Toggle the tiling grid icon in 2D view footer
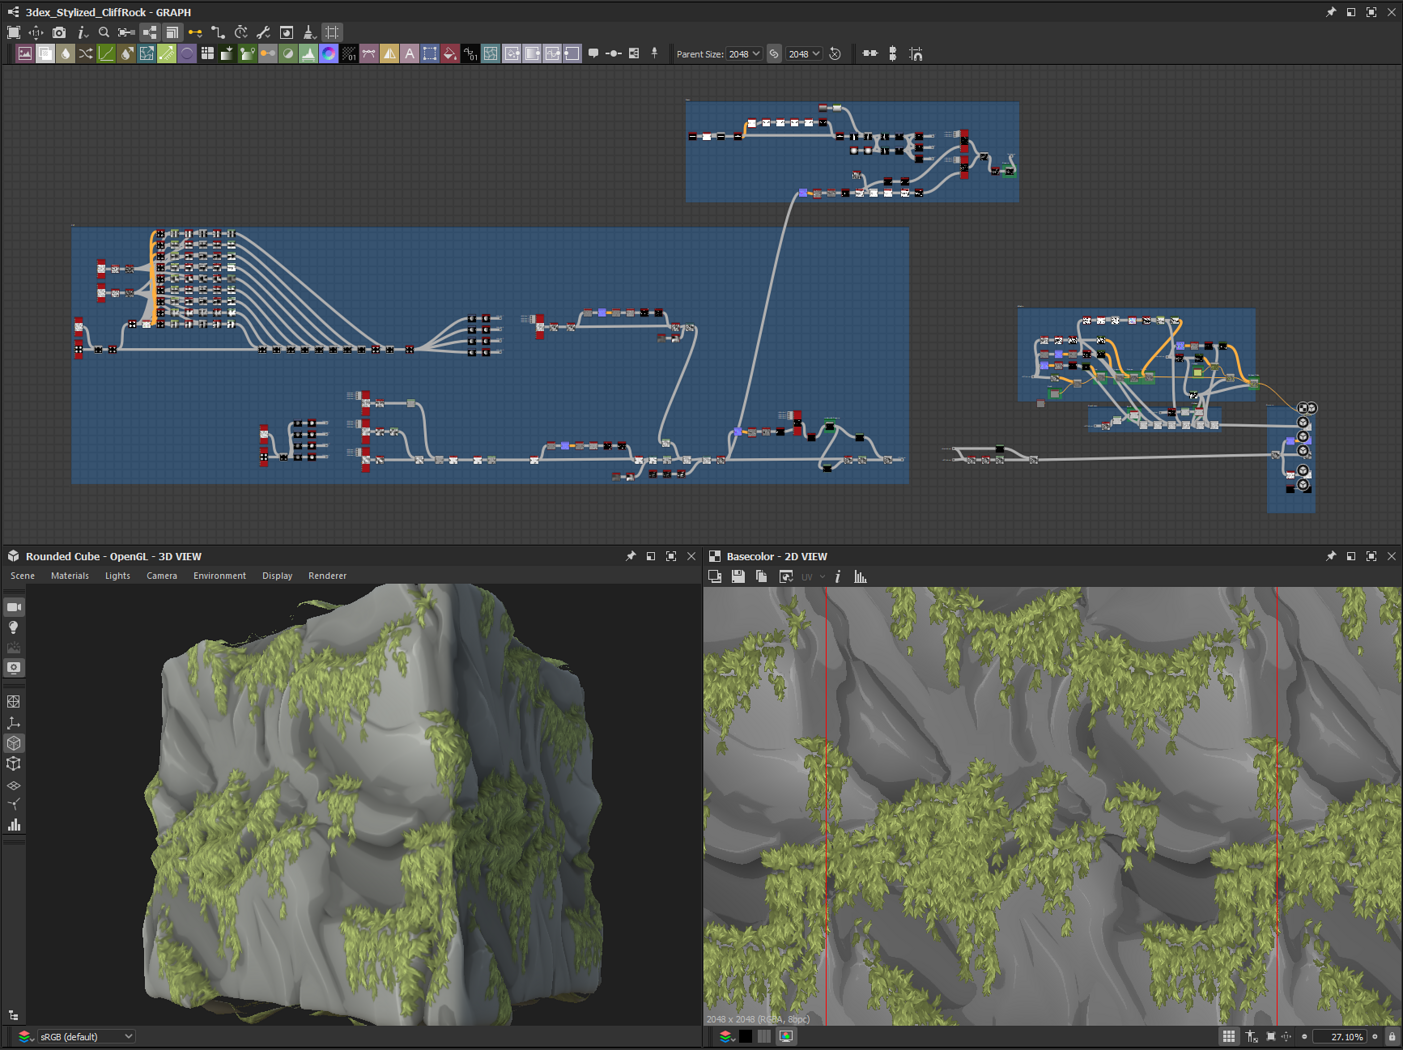1403x1050 pixels. point(1228,1037)
